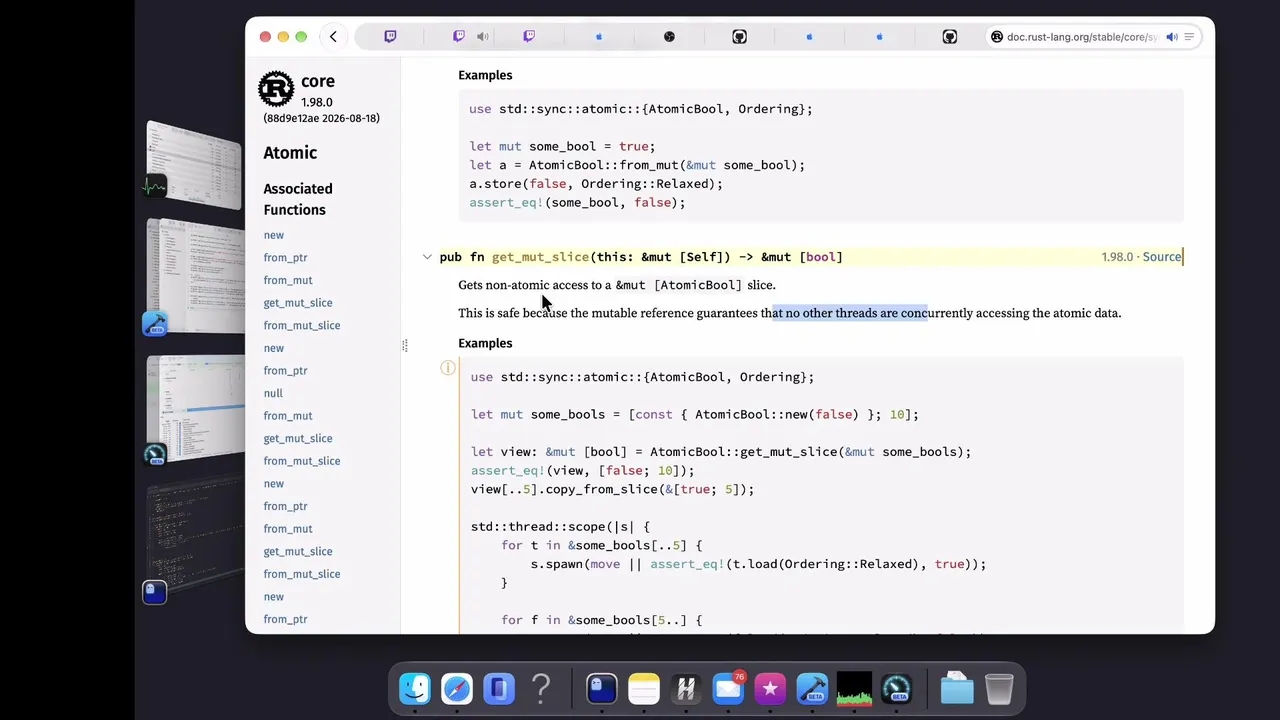Open the blue panel app in Dock
The image size is (1280, 720).
[x=499, y=688]
